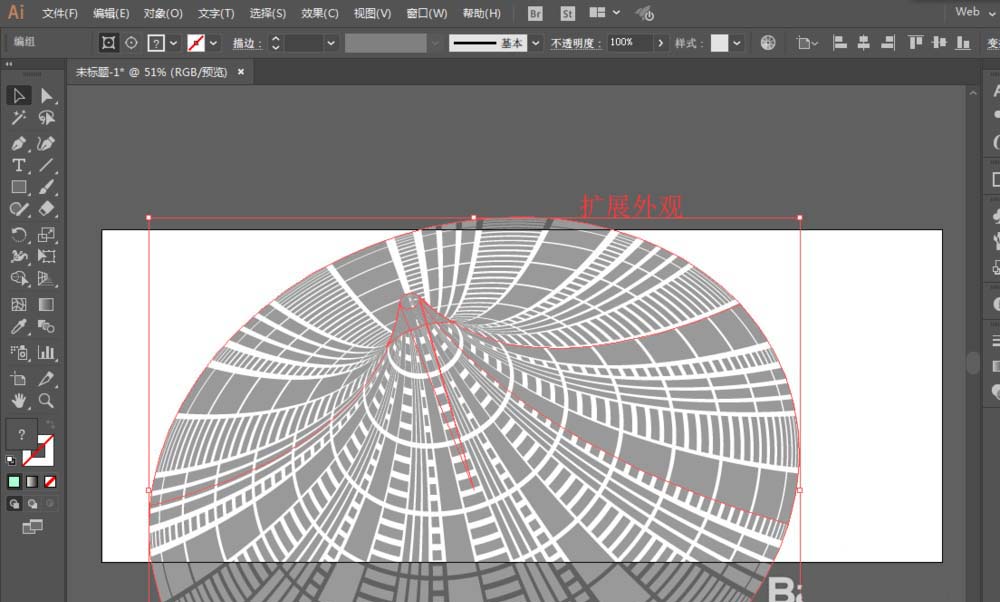Open the 文件(F) menu

(x=60, y=13)
